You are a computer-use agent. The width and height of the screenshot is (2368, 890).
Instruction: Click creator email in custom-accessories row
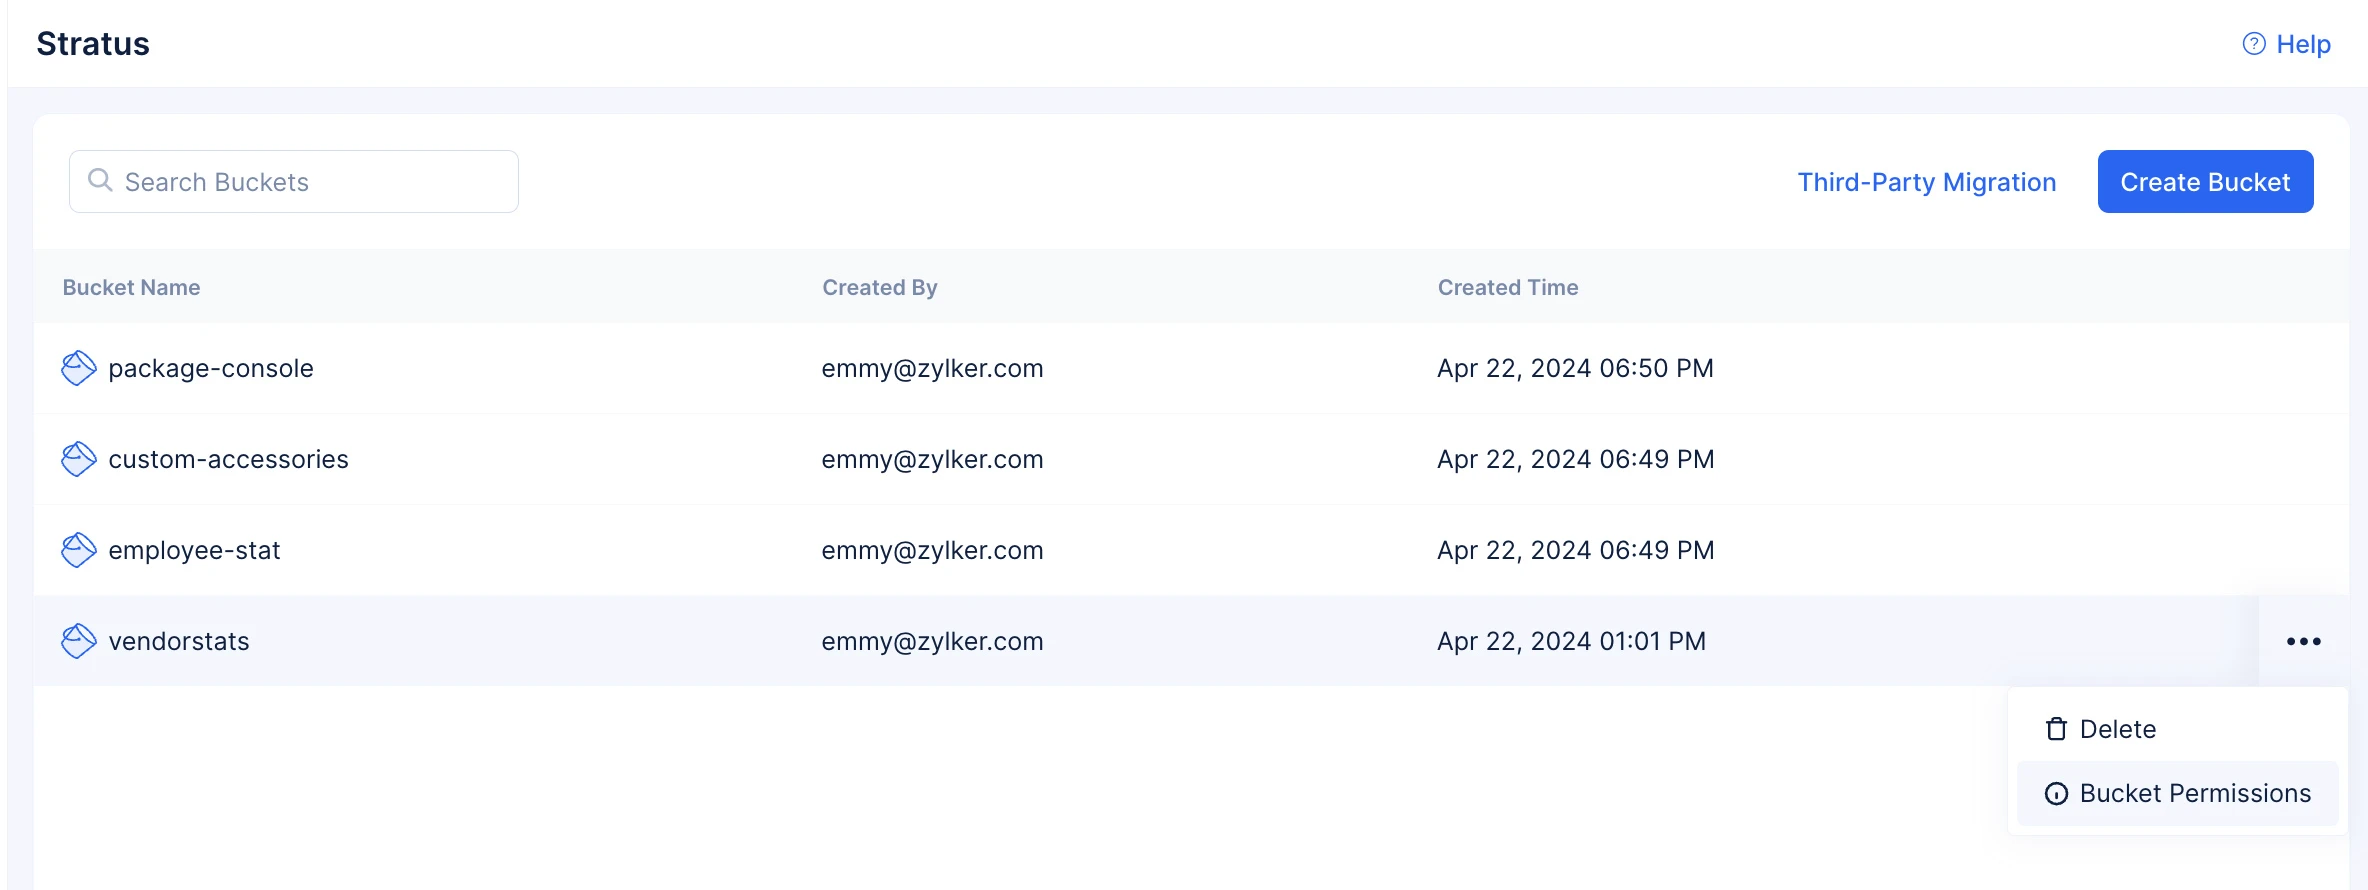(x=932, y=459)
